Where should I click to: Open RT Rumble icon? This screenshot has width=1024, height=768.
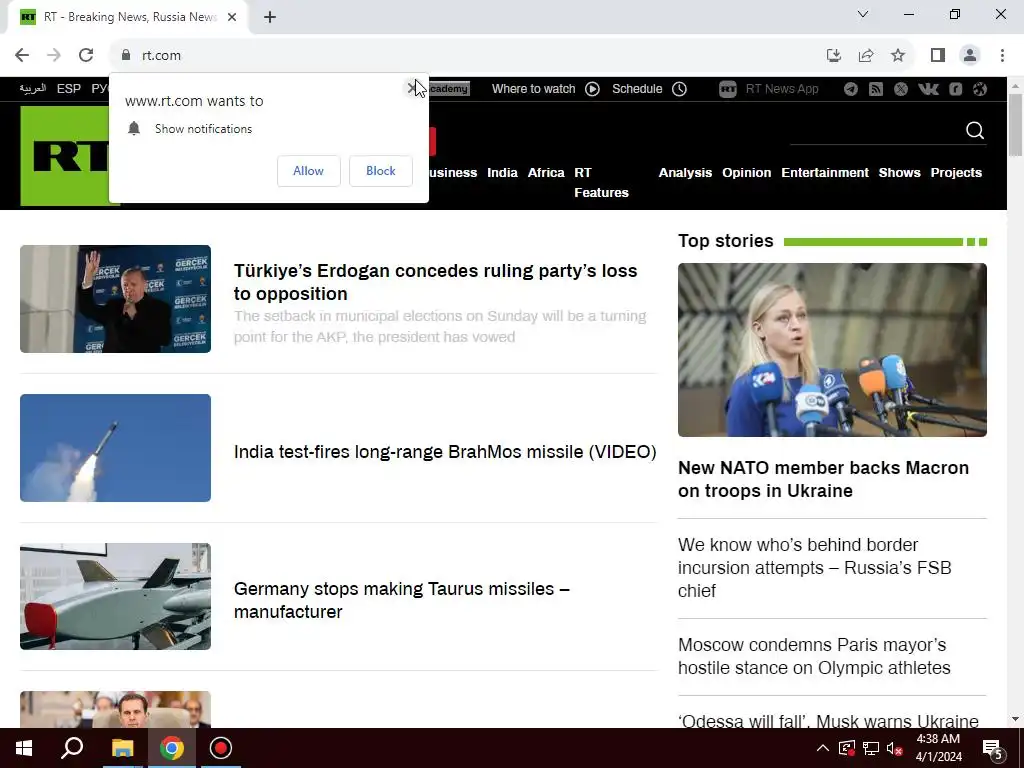pos(955,89)
